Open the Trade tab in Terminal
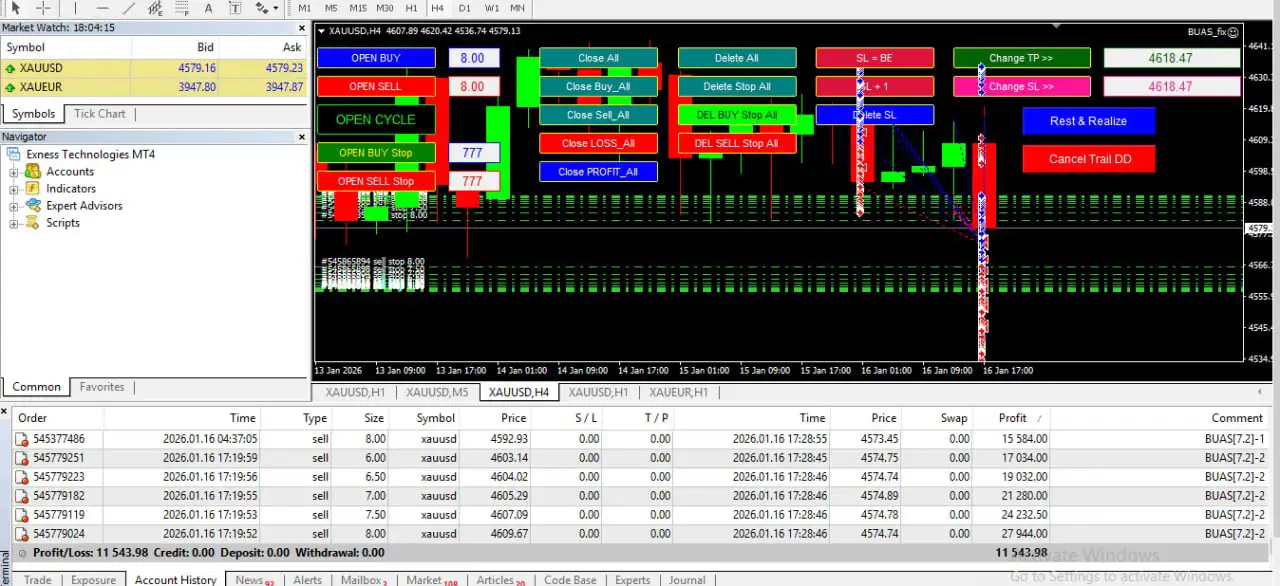Image resolution: width=1280 pixels, height=586 pixels. coord(38,580)
